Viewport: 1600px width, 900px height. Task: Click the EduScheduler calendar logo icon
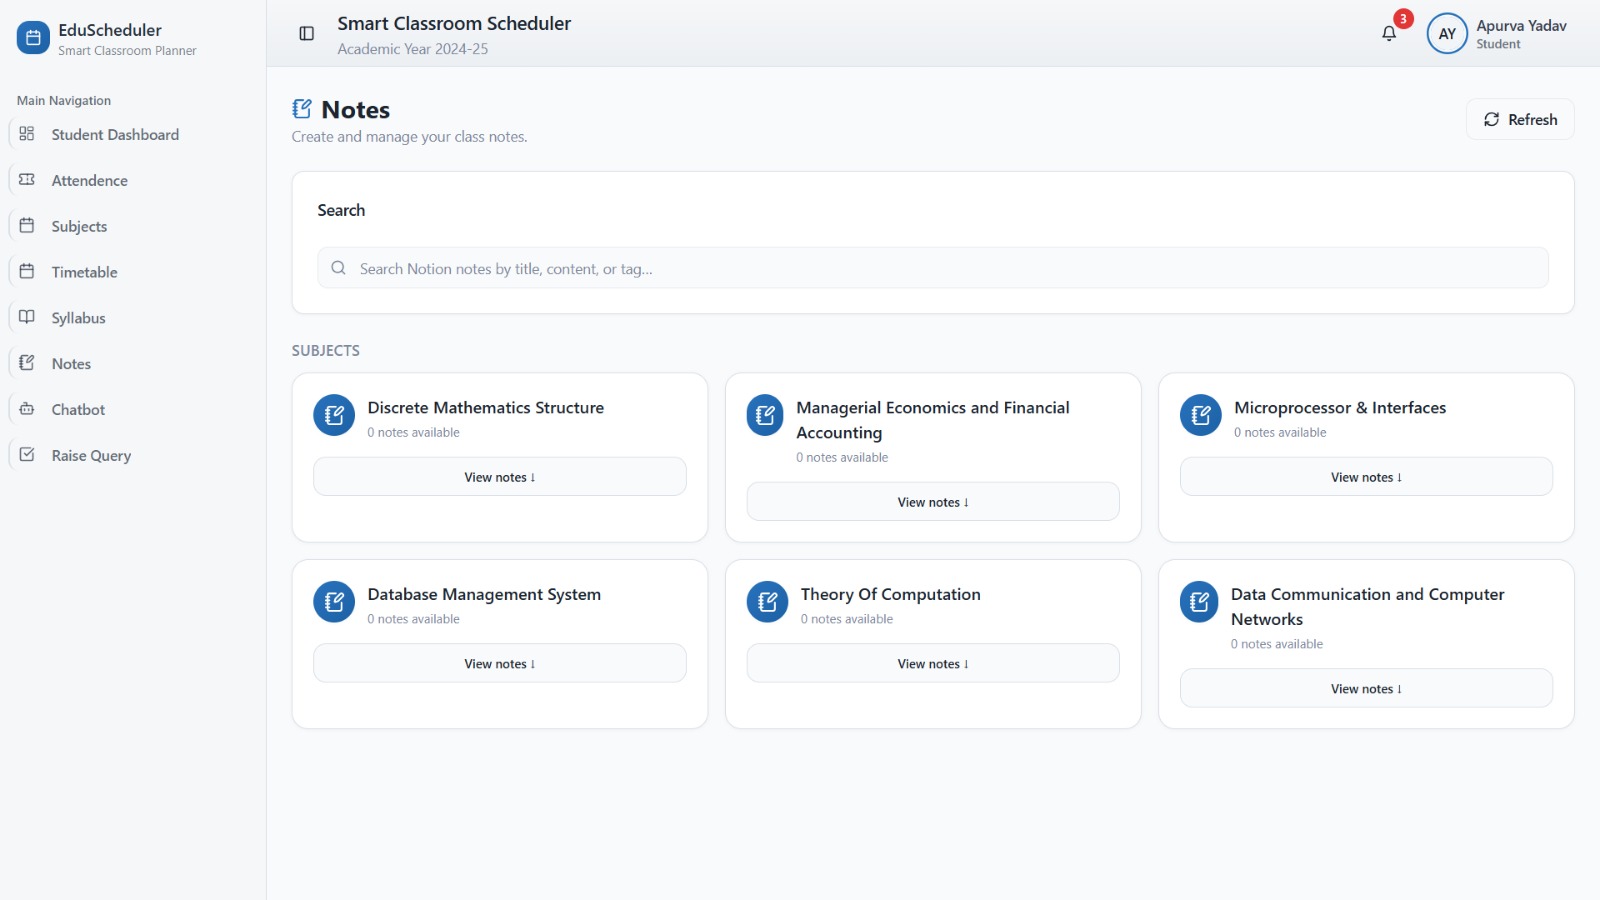pyautogui.click(x=33, y=38)
